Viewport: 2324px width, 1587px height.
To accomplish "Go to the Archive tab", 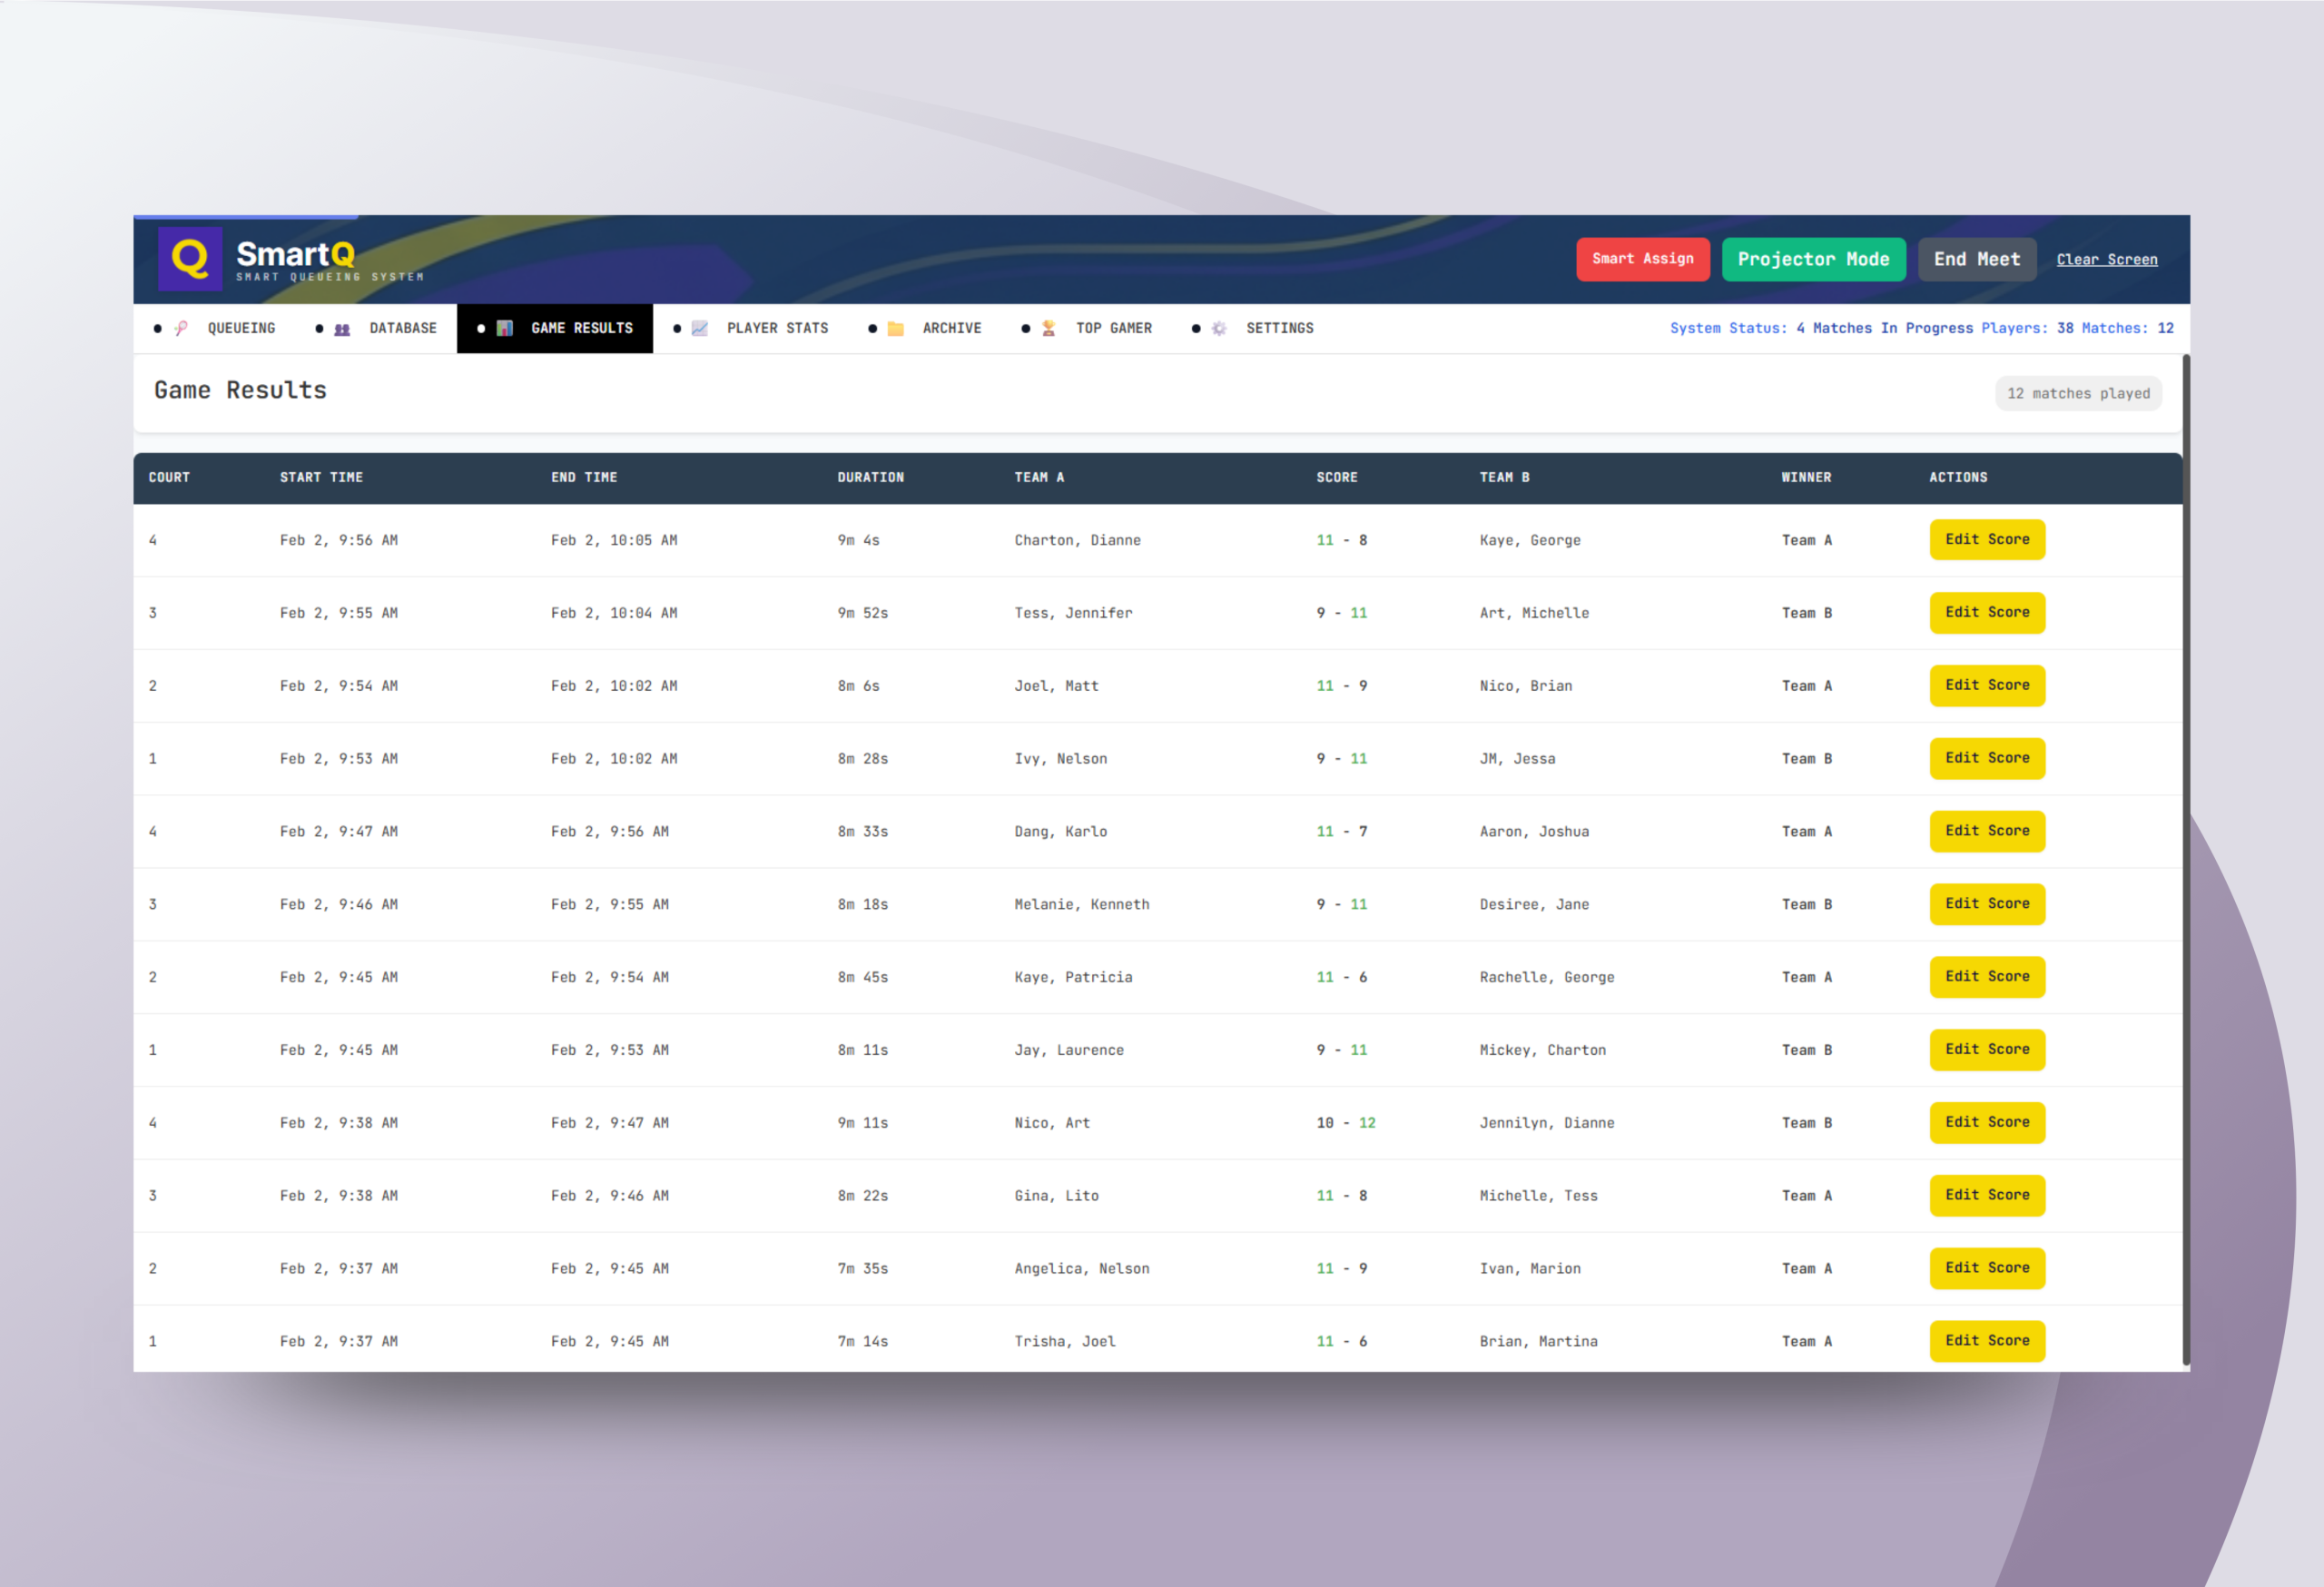I will click(x=951, y=328).
